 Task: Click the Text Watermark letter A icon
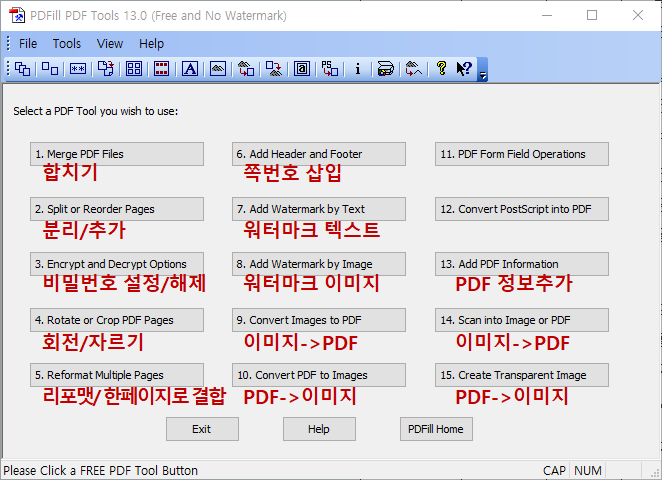(190, 69)
